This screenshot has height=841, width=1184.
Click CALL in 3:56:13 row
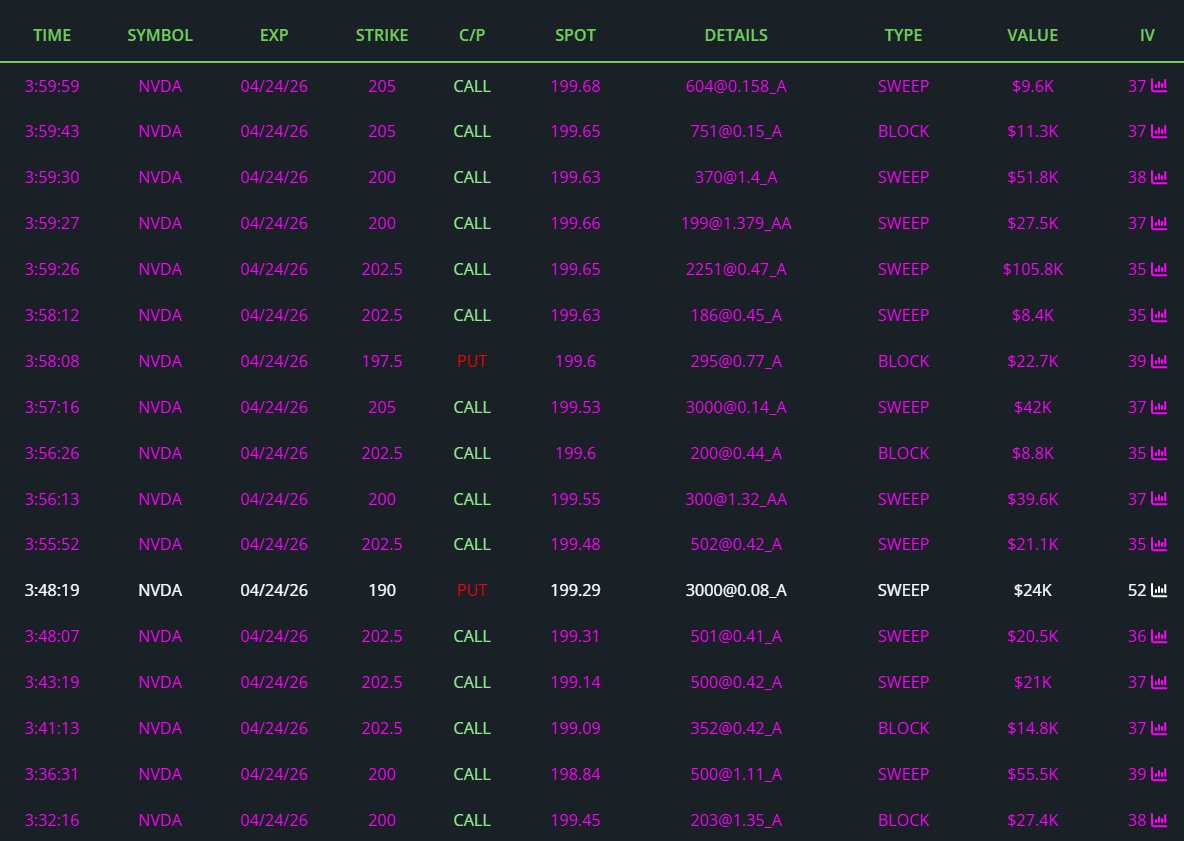pos(472,500)
